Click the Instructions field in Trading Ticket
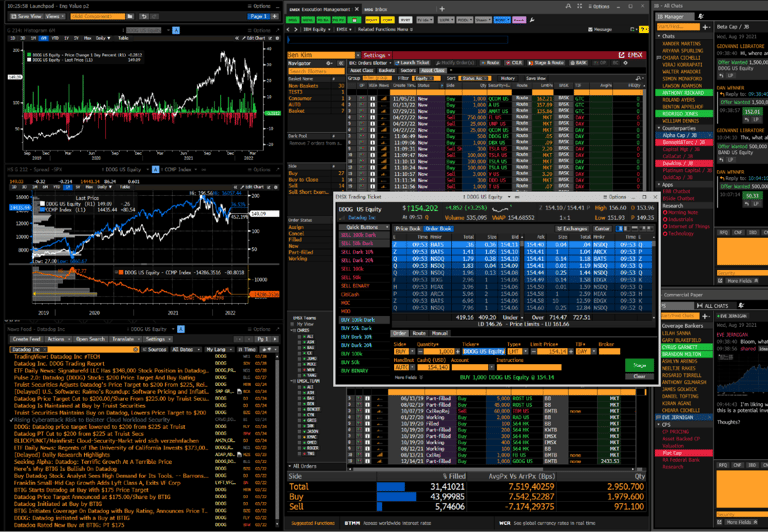 pyautogui.click(x=528, y=367)
